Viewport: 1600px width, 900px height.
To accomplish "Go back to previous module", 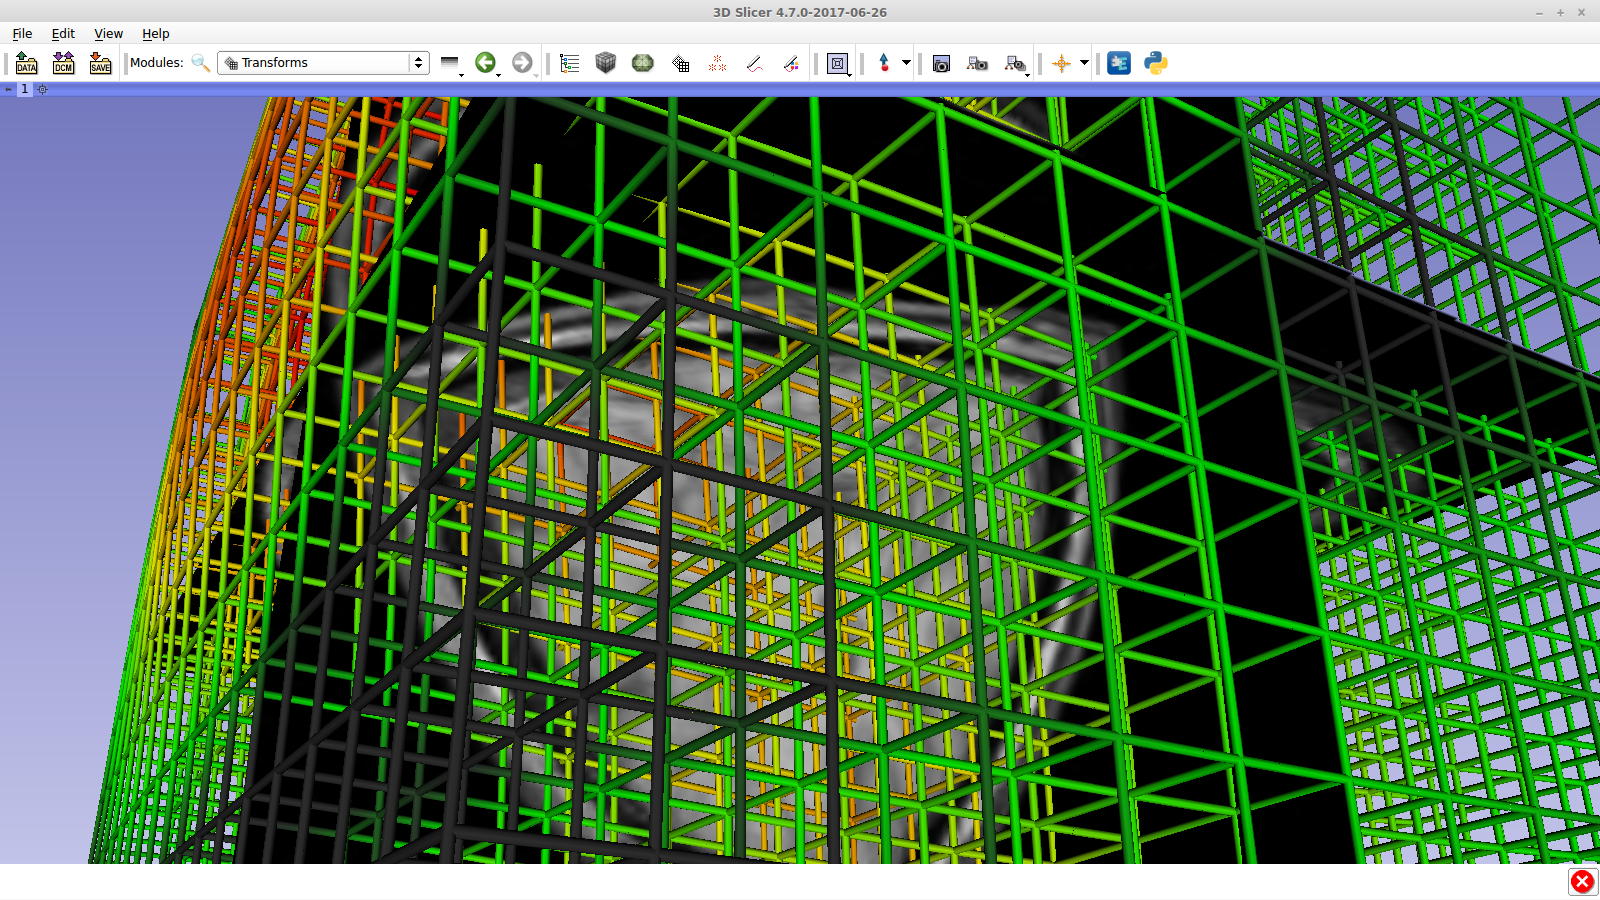I will click(486, 63).
